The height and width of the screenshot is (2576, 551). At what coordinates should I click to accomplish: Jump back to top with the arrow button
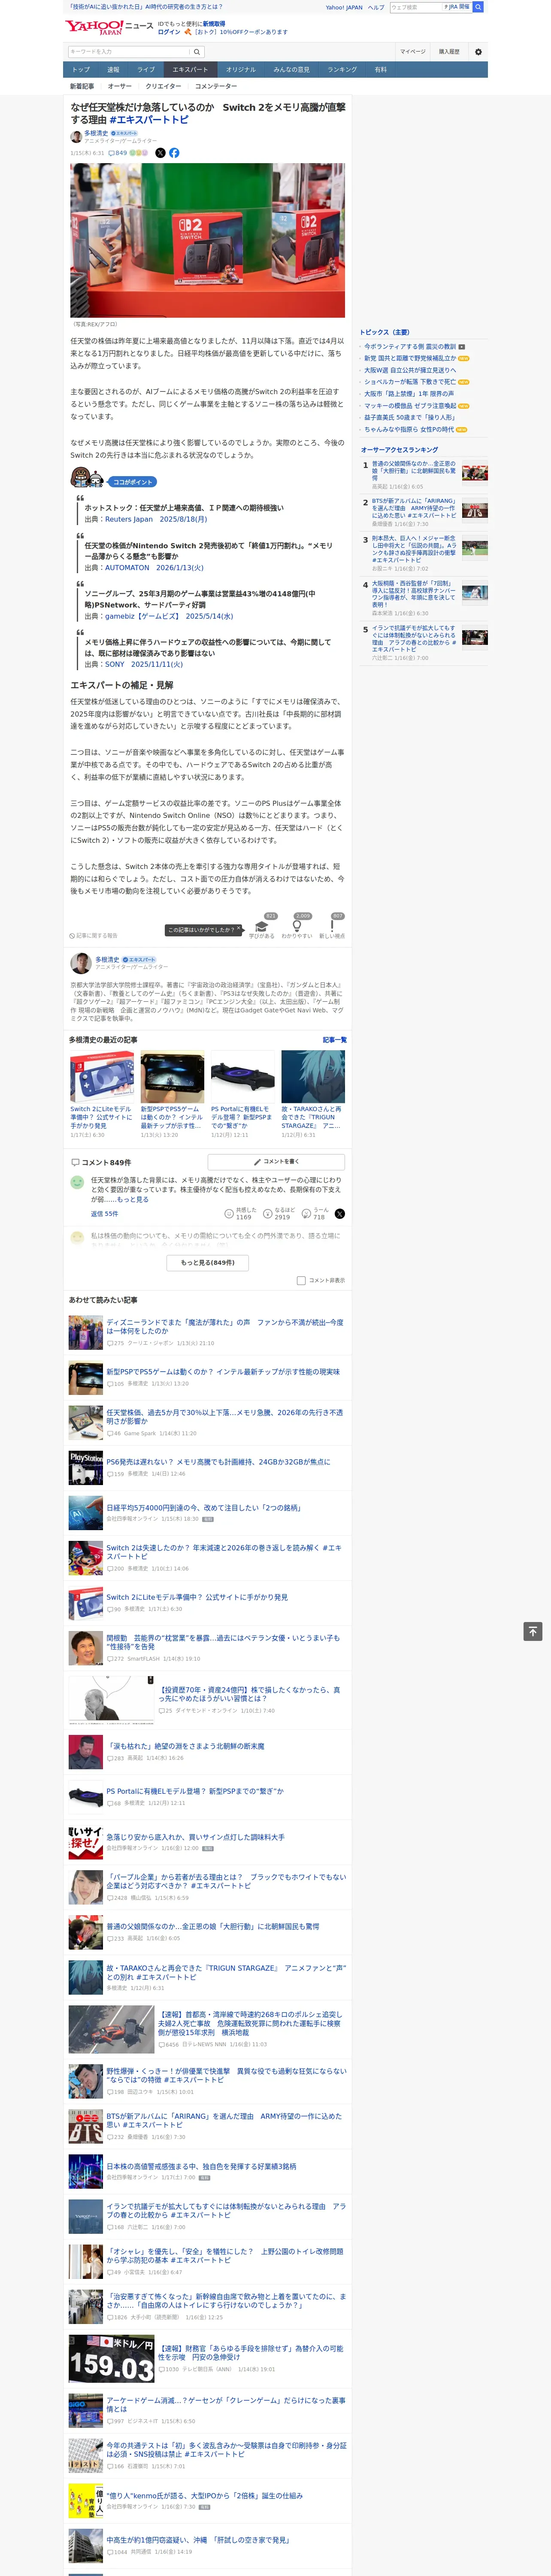(532, 1631)
